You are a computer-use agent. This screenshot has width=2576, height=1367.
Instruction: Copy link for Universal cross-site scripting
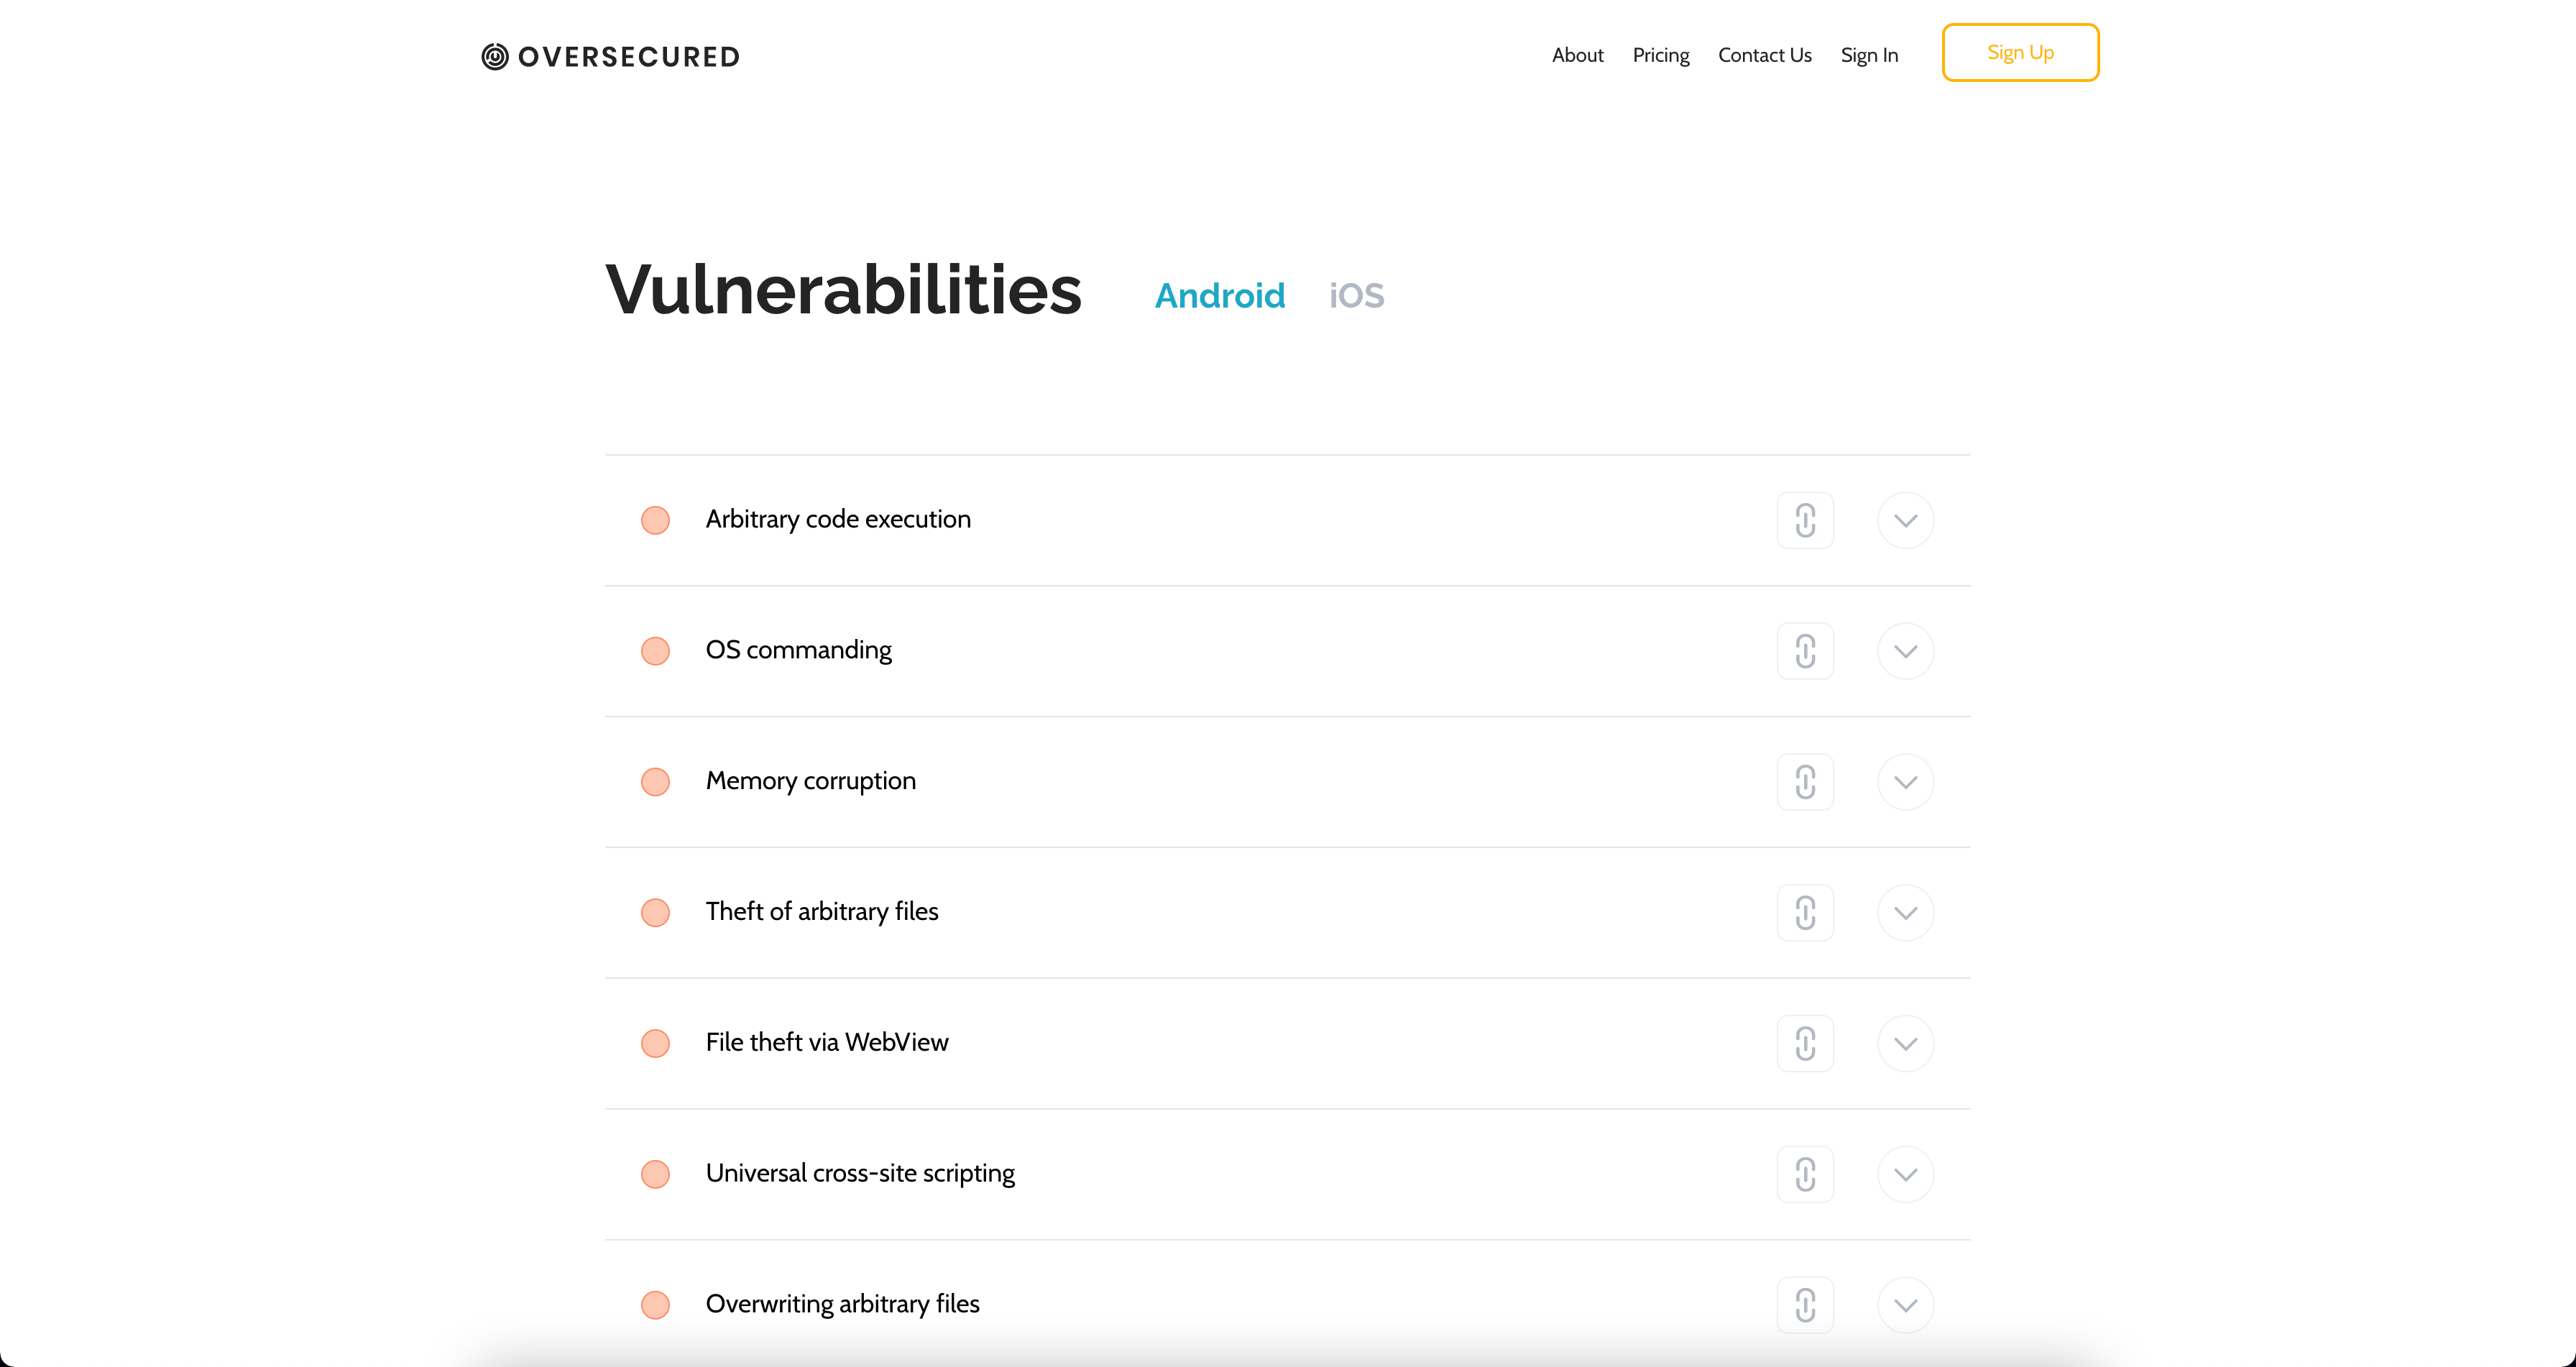1804,1174
